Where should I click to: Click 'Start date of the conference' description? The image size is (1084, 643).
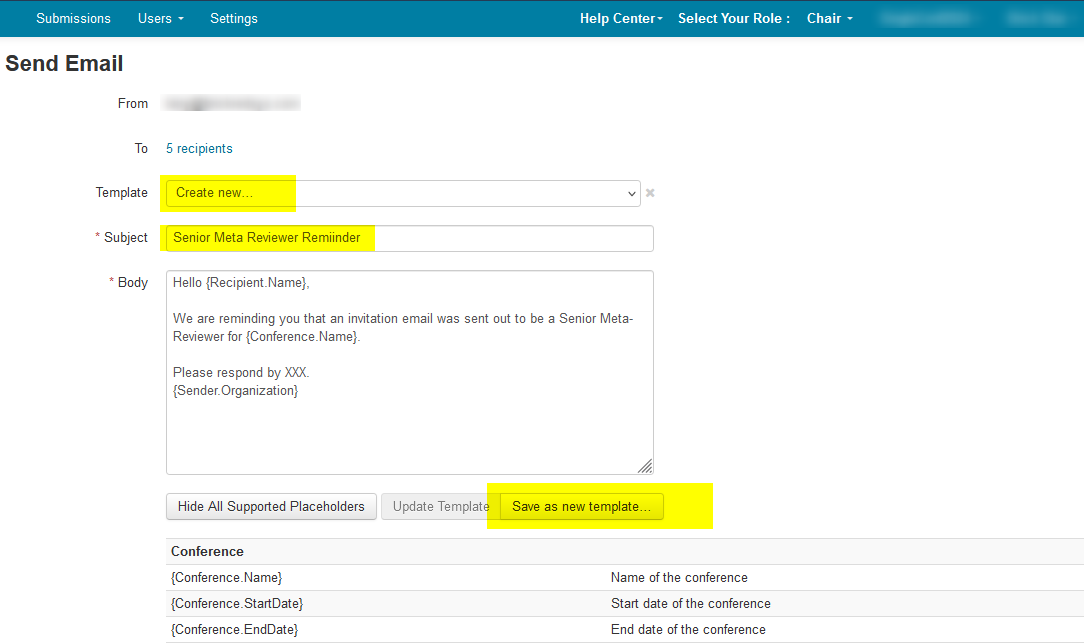pyautogui.click(x=691, y=604)
